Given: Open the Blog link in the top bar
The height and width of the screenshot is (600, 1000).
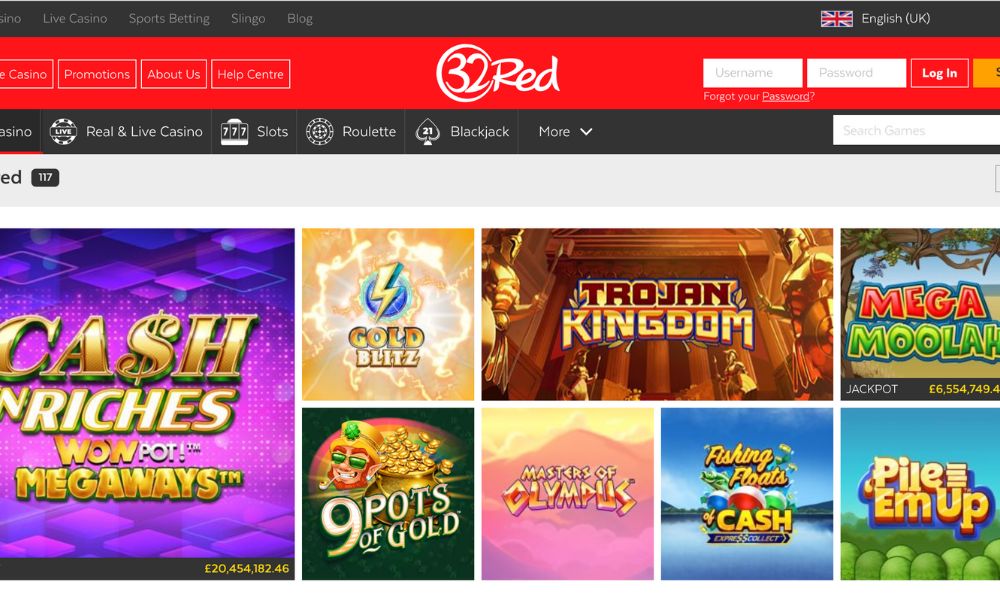Looking at the screenshot, I should coord(300,18).
